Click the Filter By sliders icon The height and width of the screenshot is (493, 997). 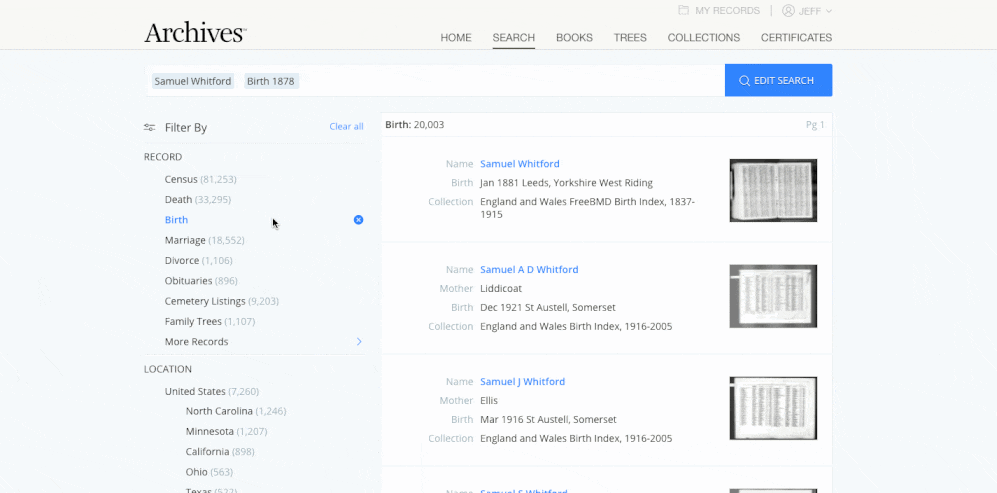click(x=149, y=127)
